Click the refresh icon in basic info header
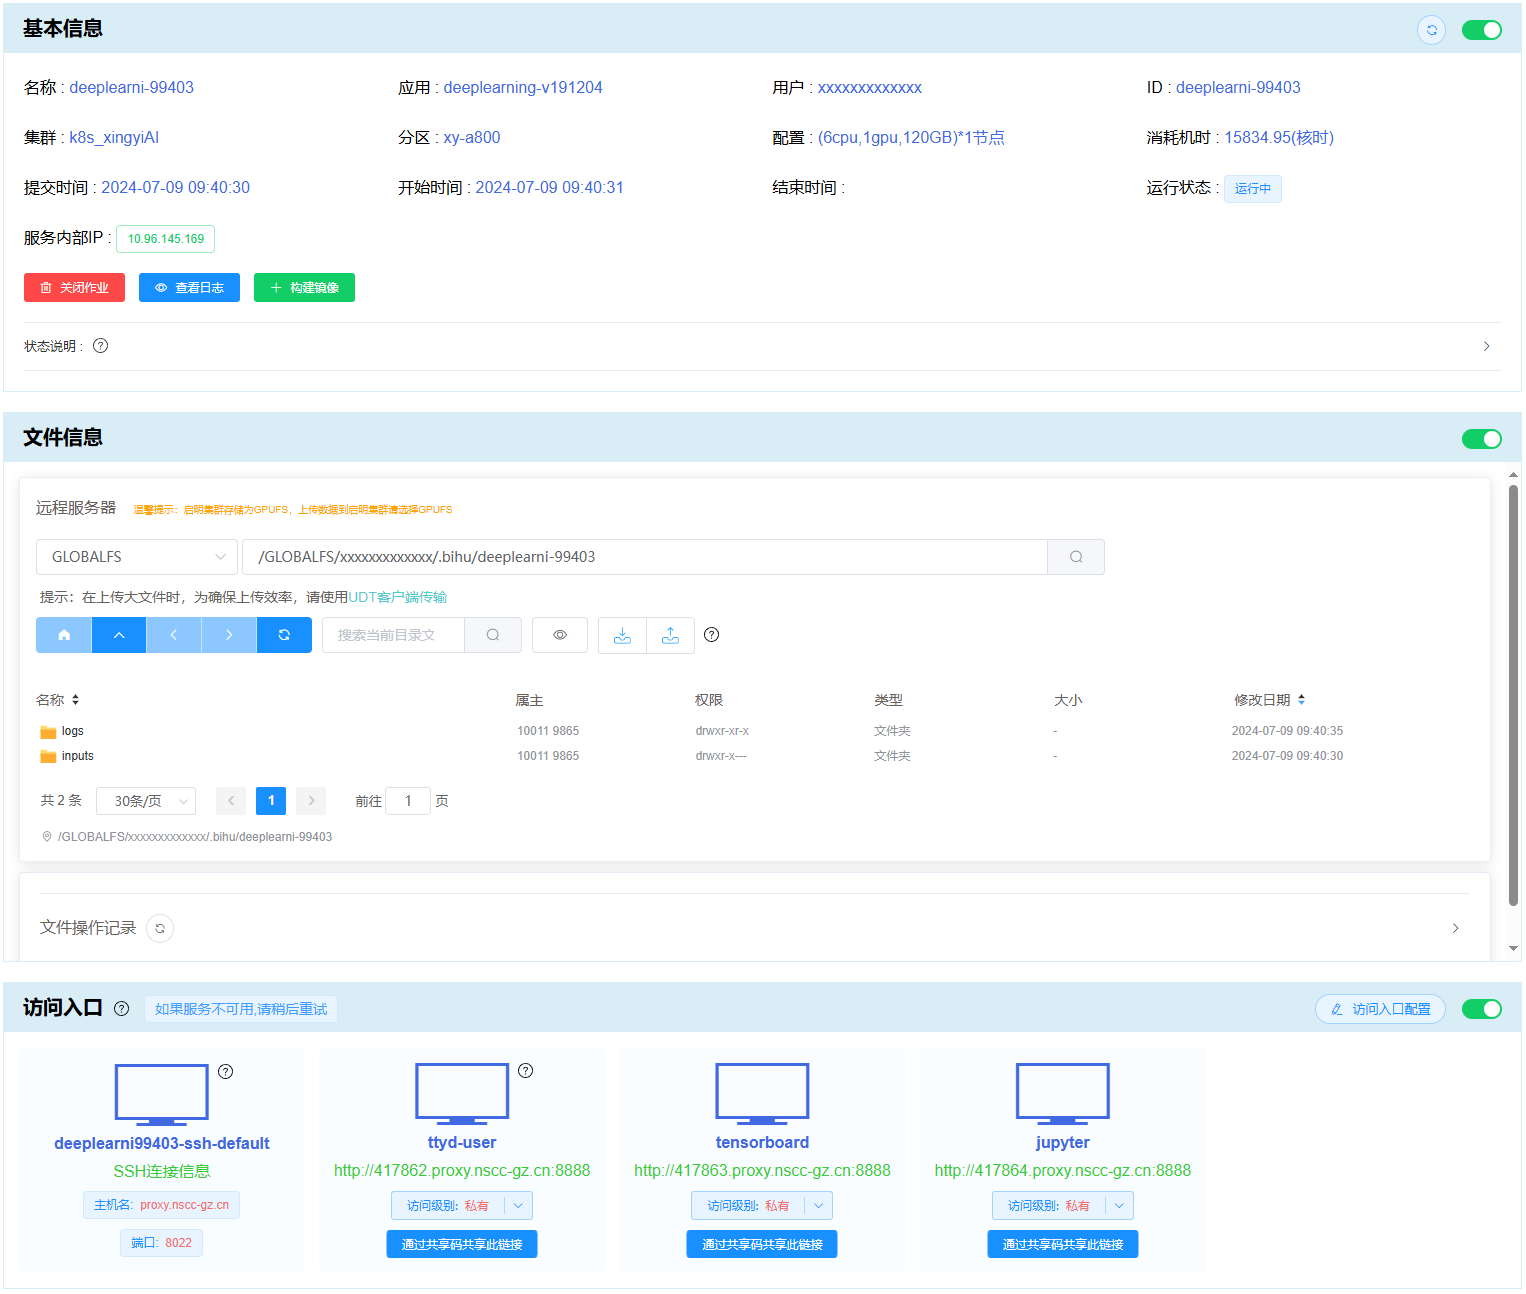The height and width of the screenshot is (1294, 1526). point(1431,30)
